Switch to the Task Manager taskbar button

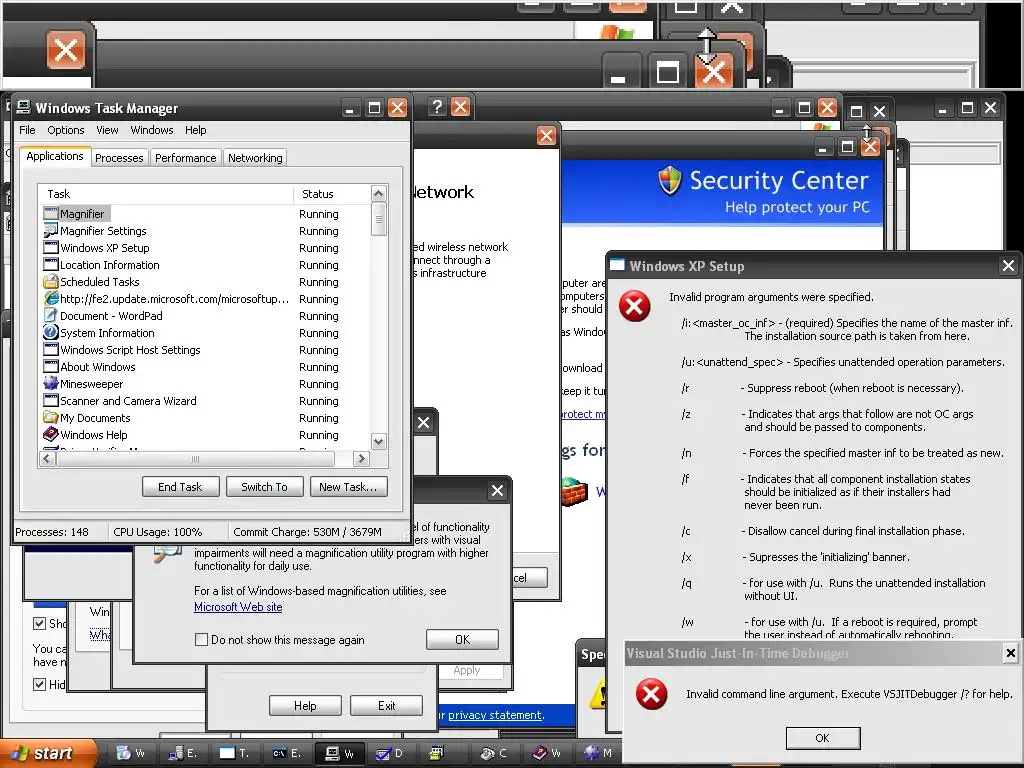340,753
